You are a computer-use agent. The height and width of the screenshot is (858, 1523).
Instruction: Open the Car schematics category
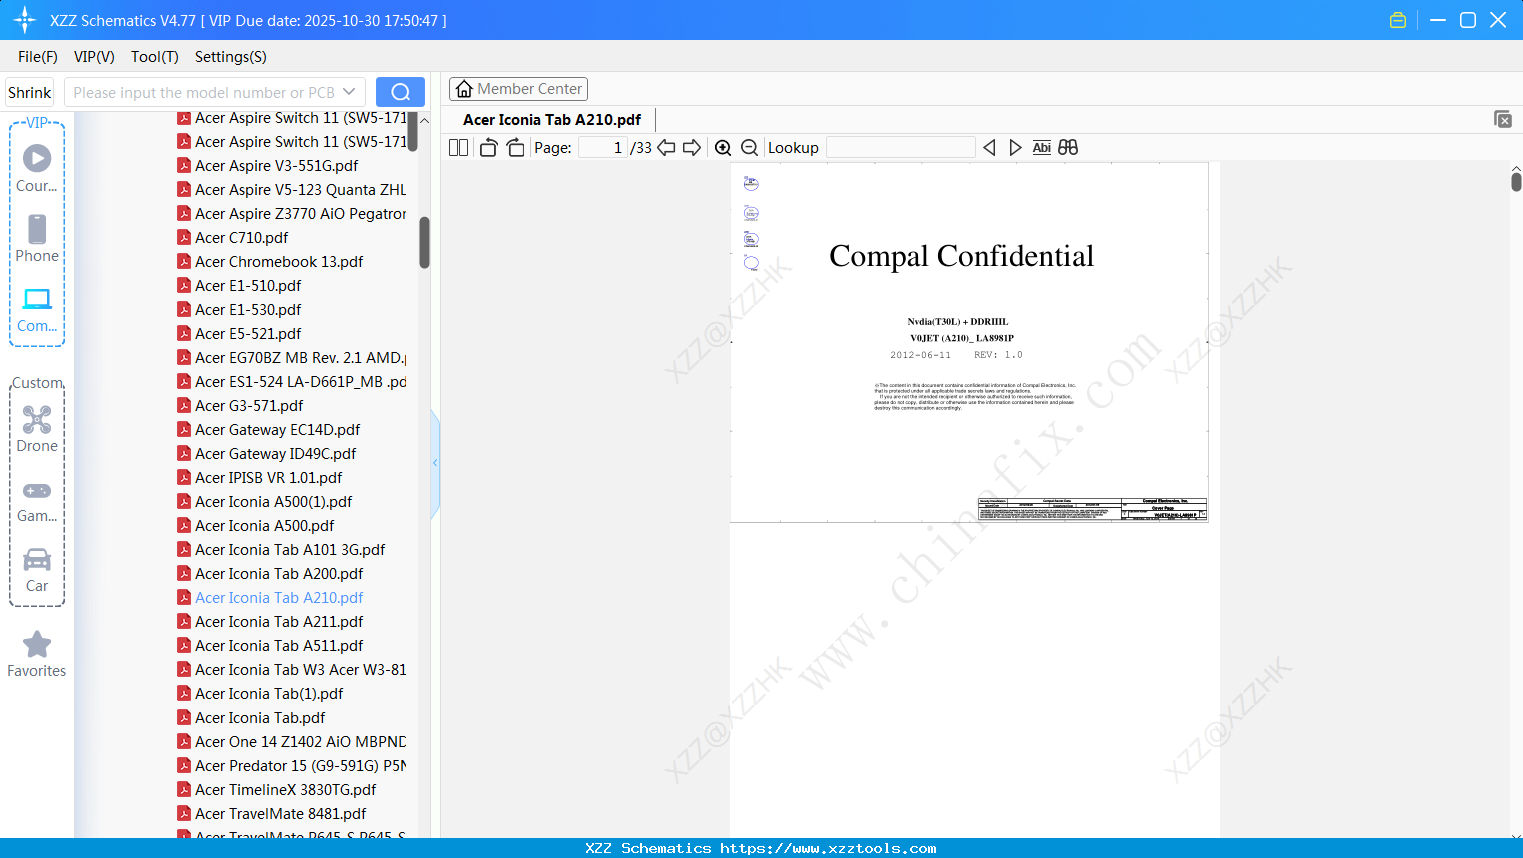[x=37, y=570]
